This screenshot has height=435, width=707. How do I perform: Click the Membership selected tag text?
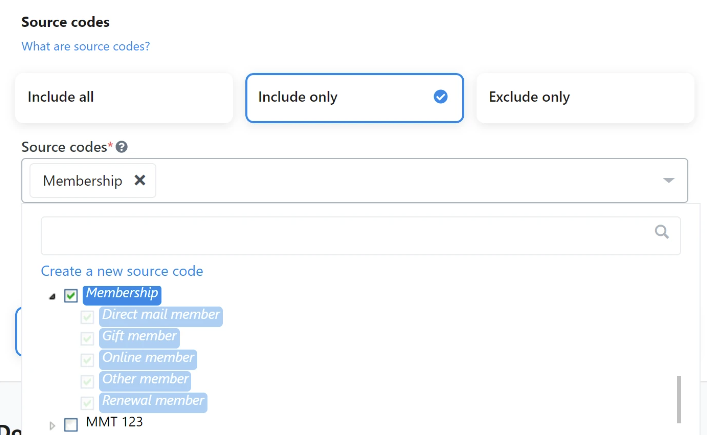pyautogui.click(x=83, y=181)
